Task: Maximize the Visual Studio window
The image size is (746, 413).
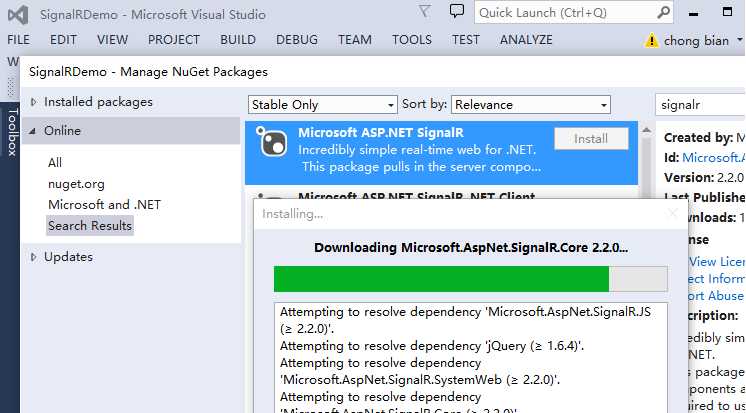Action: click(x=727, y=11)
